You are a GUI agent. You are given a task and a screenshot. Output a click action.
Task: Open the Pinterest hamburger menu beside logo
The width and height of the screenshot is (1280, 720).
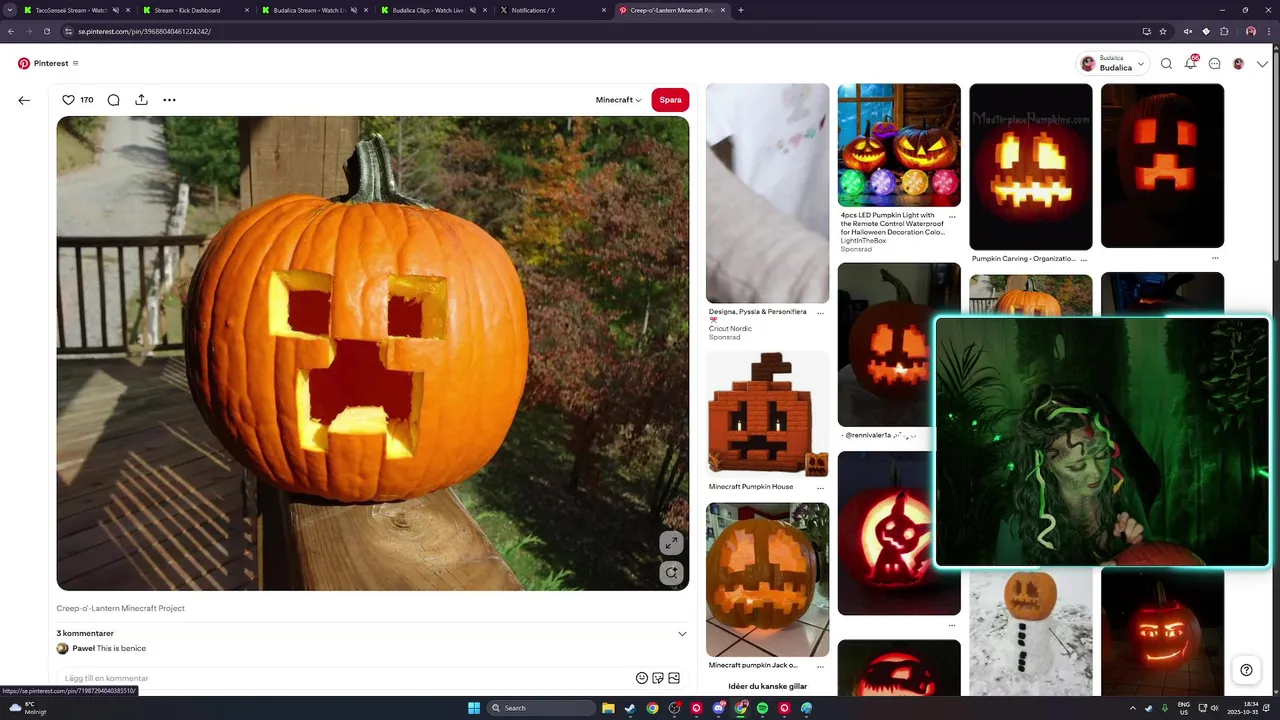[x=75, y=63]
